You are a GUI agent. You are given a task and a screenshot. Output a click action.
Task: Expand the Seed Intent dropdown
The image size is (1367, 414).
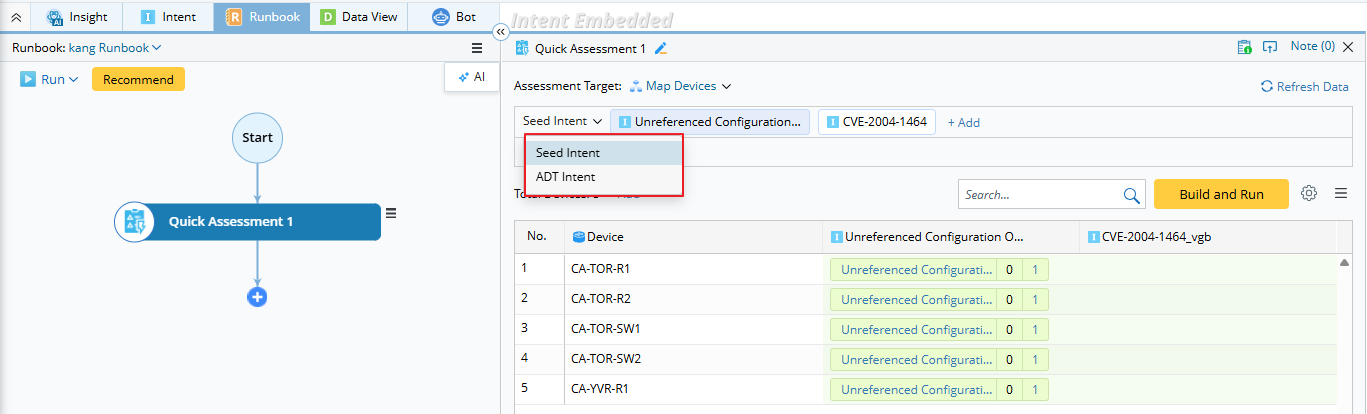pos(563,122)
